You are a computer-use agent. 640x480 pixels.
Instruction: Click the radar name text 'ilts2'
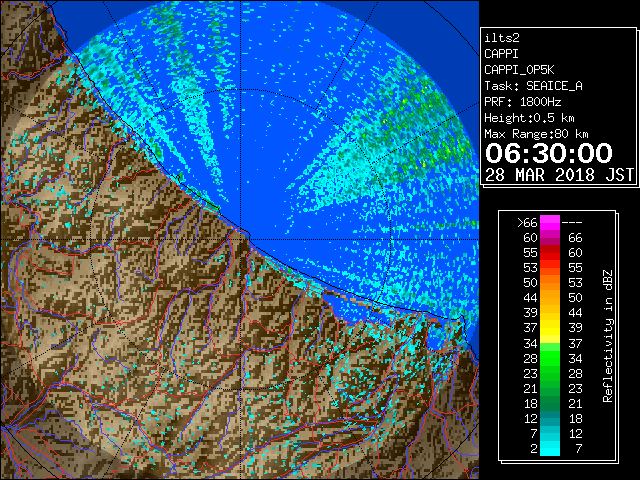point(502,38)
